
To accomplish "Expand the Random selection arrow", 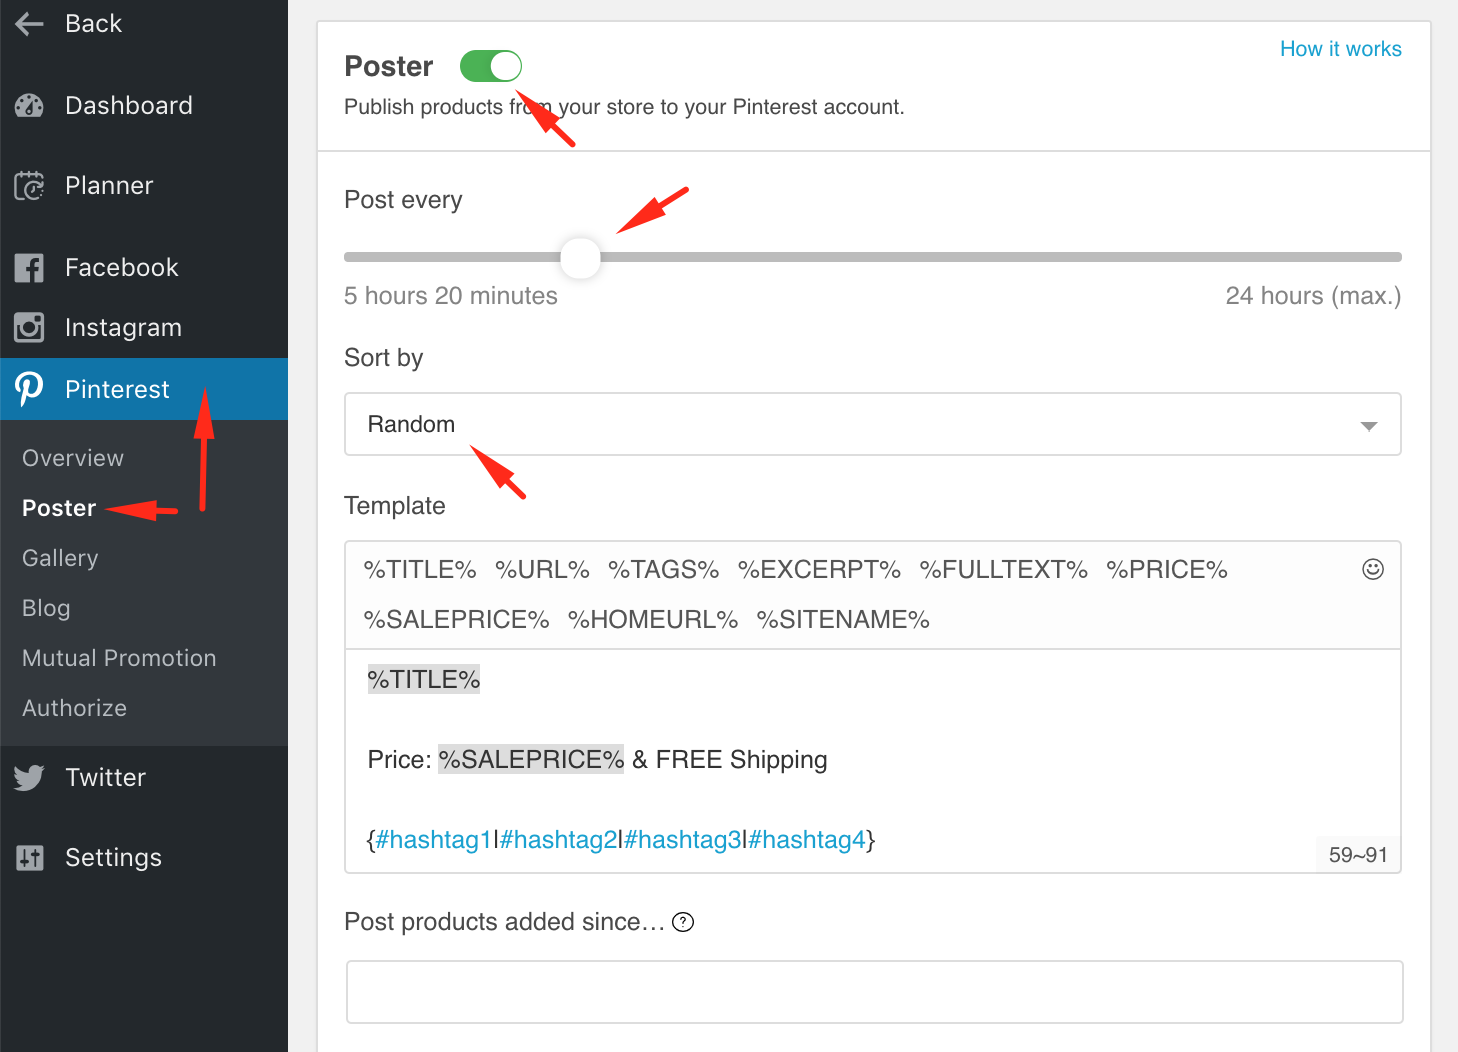I will [1368, 424].
